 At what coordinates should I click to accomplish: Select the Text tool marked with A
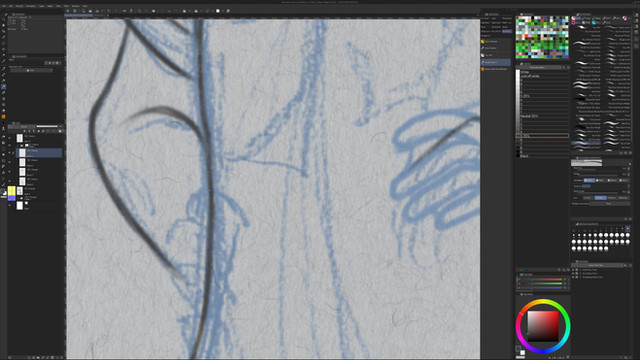point(4,173)
